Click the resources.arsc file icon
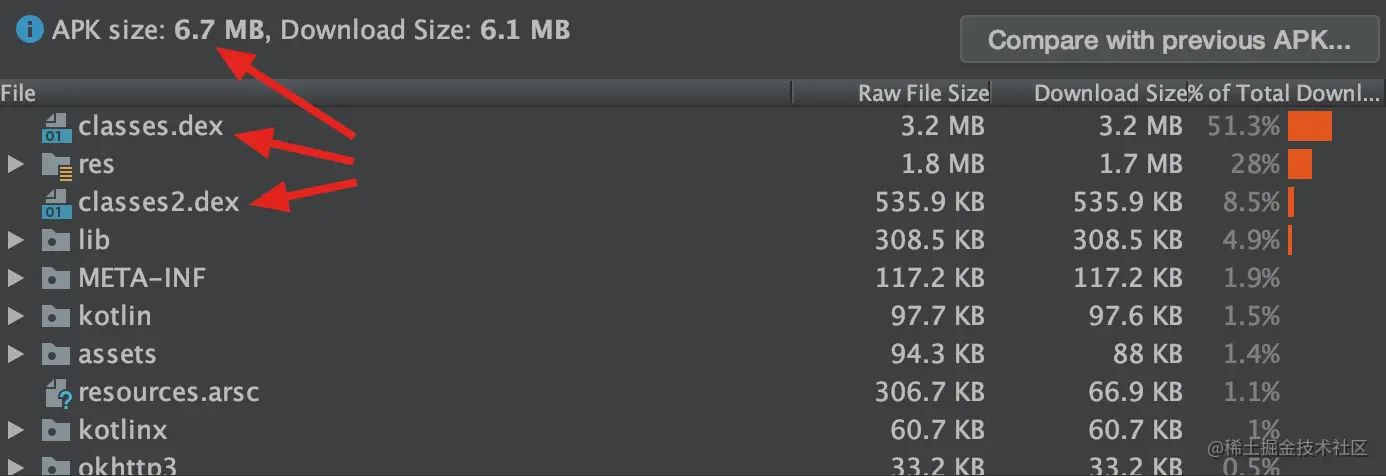Viewport: 1386px width, 476px height. [x=56, y=393]
